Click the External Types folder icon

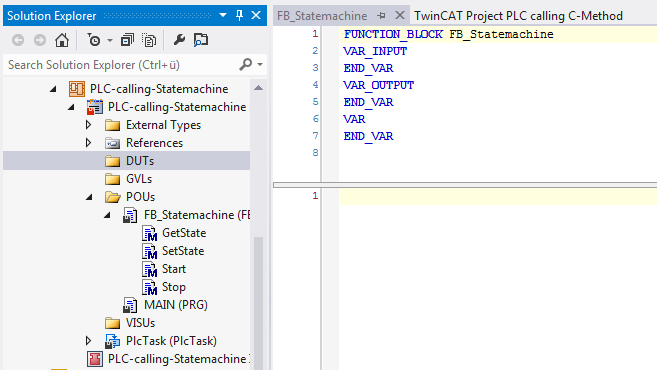point(112,125)
